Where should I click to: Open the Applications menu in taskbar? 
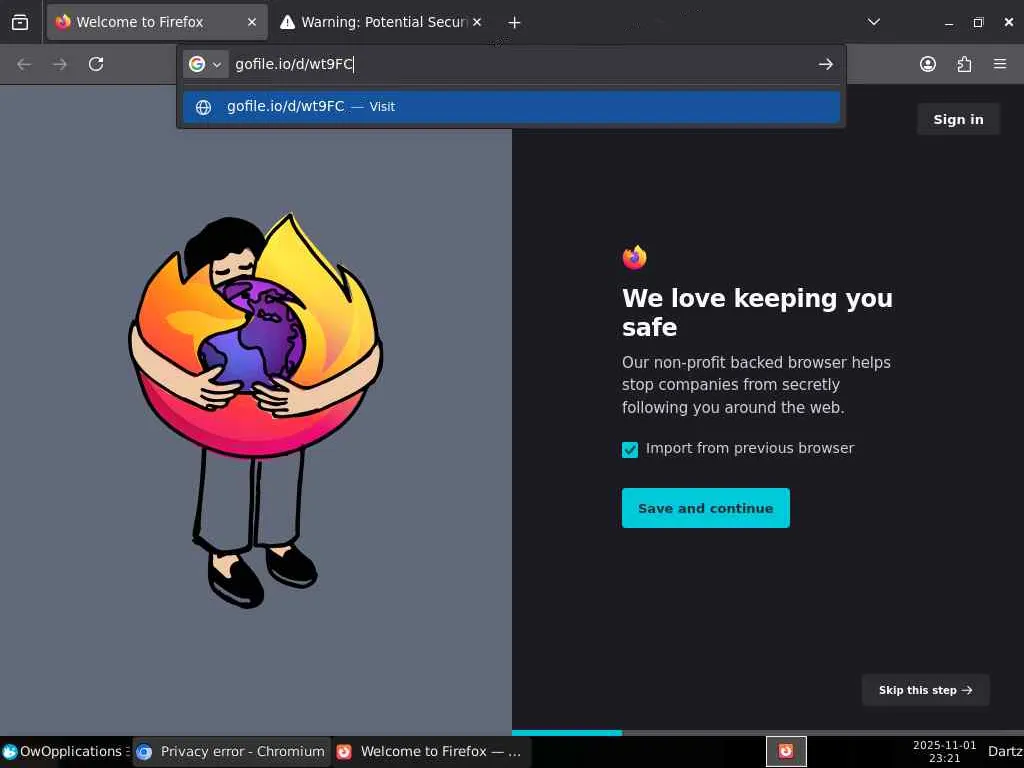coord(65,752)
